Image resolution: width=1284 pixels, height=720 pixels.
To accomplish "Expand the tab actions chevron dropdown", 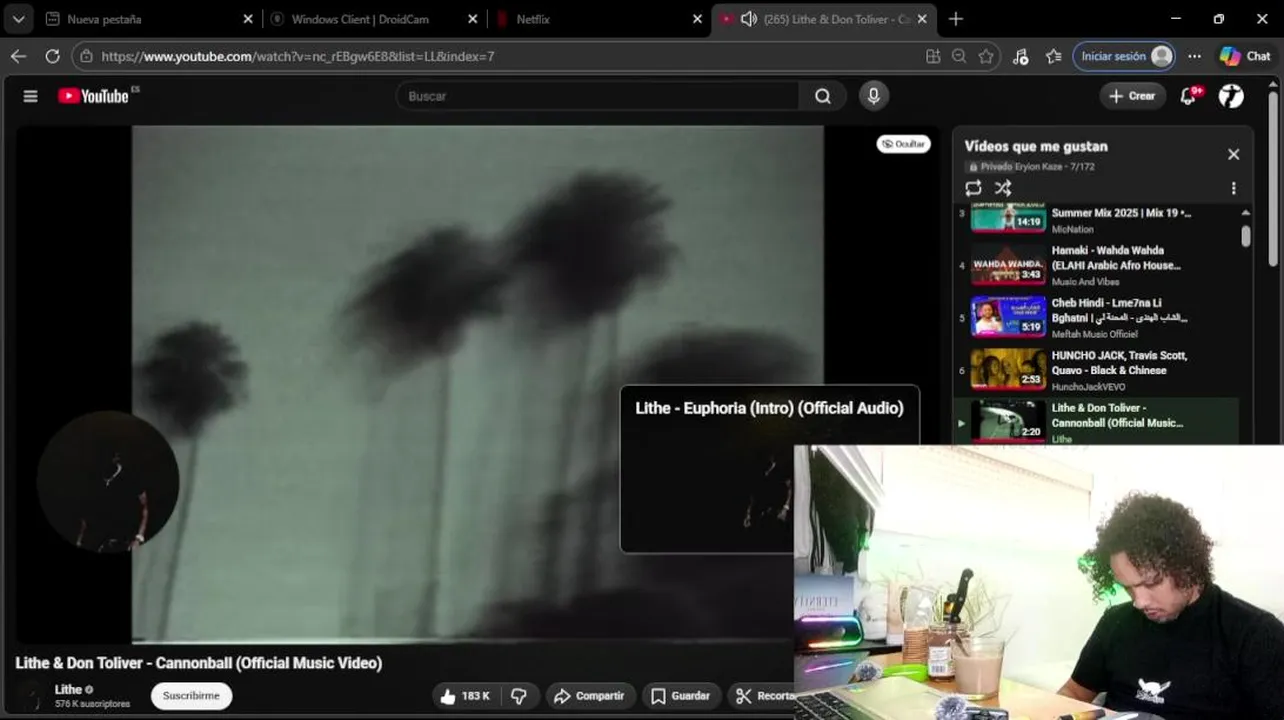I will 18,19.
